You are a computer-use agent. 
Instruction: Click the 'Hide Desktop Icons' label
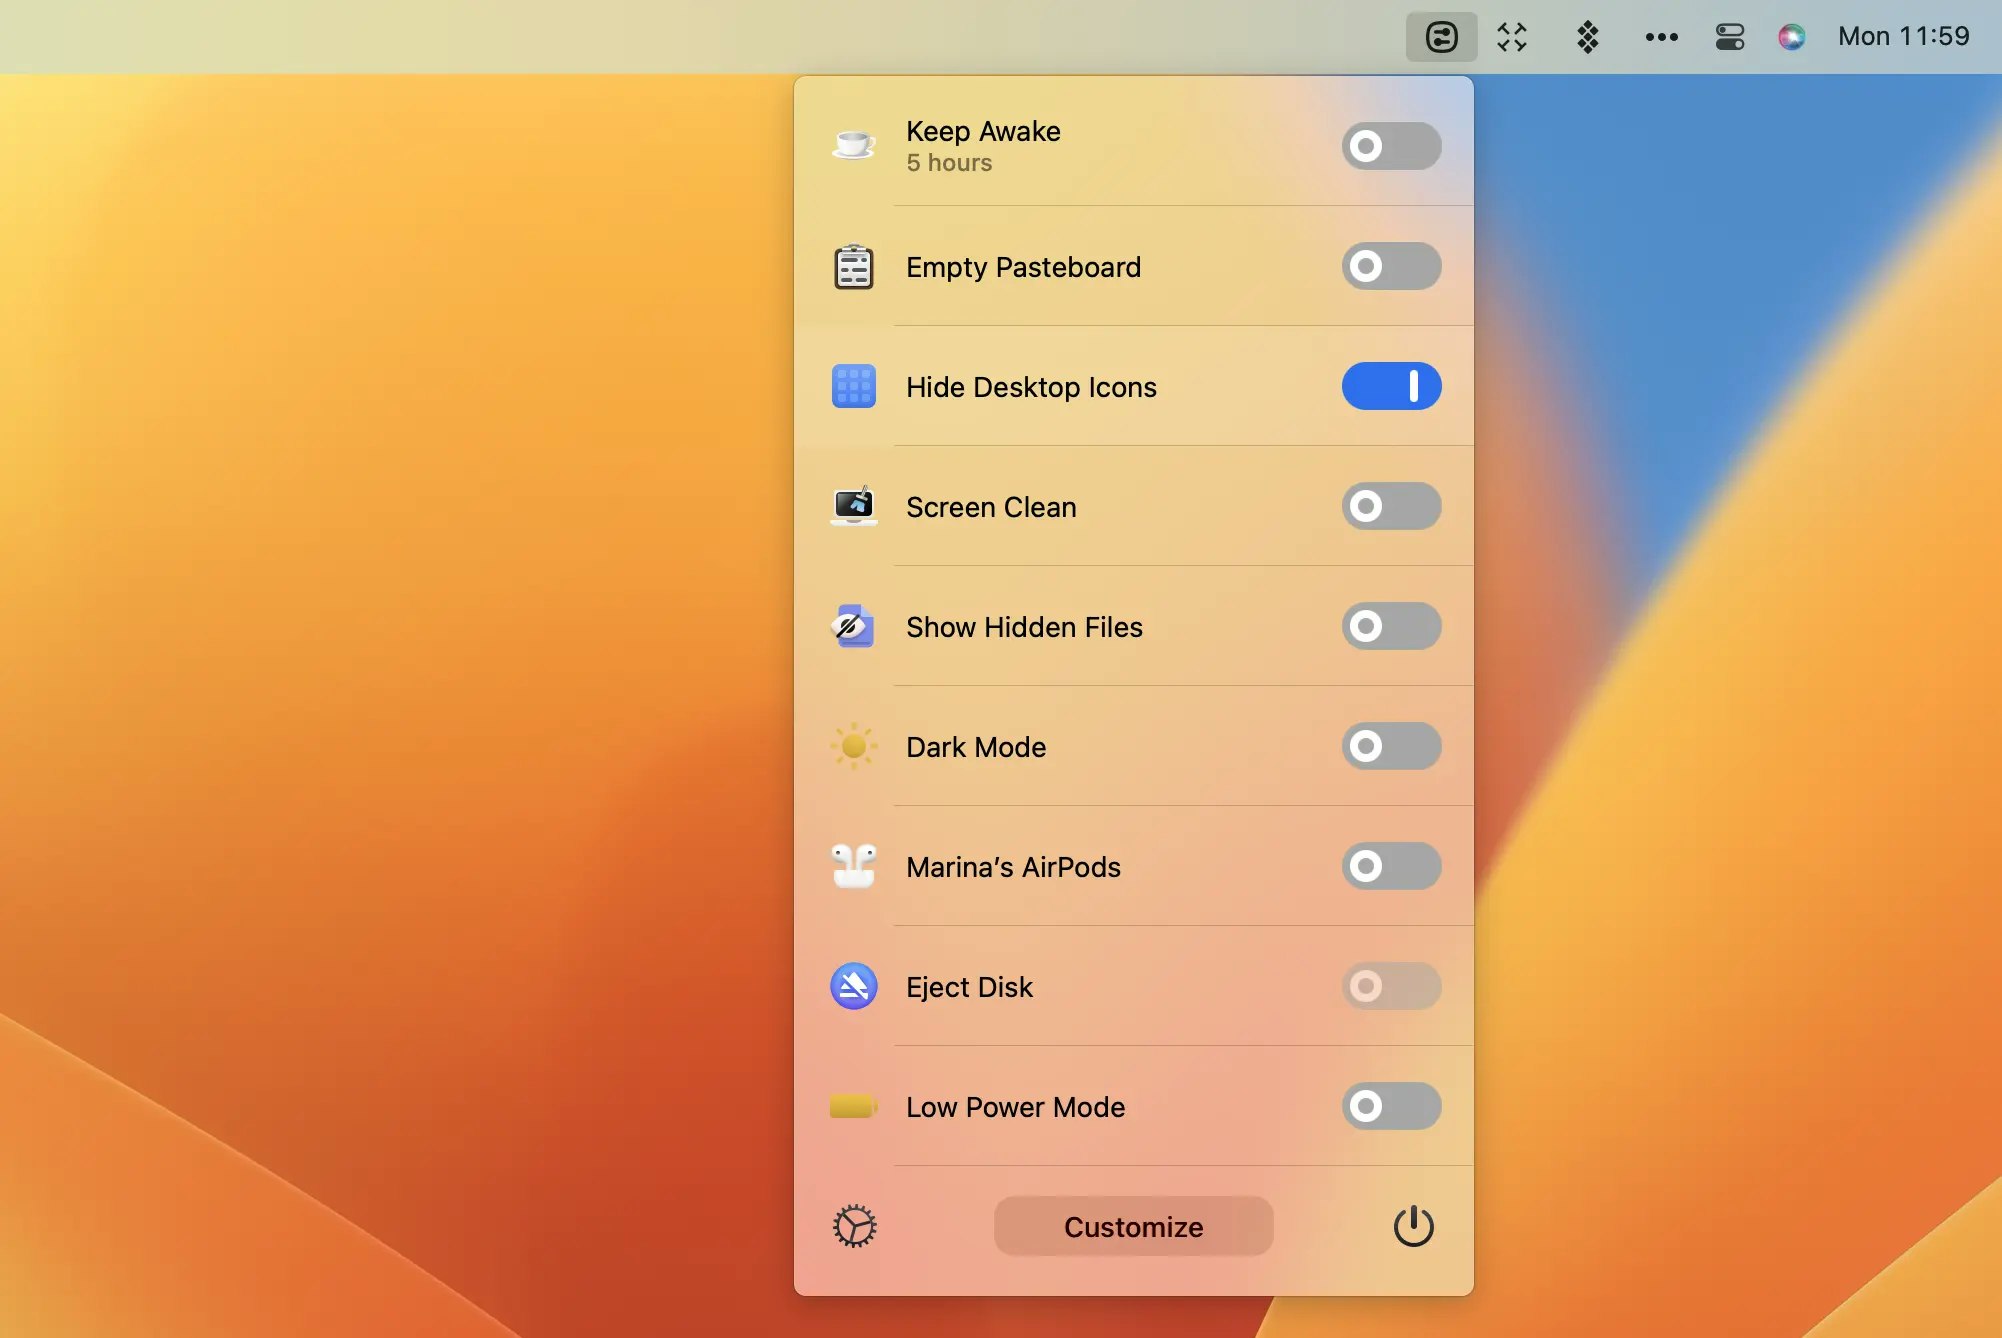coord(1031,387)
